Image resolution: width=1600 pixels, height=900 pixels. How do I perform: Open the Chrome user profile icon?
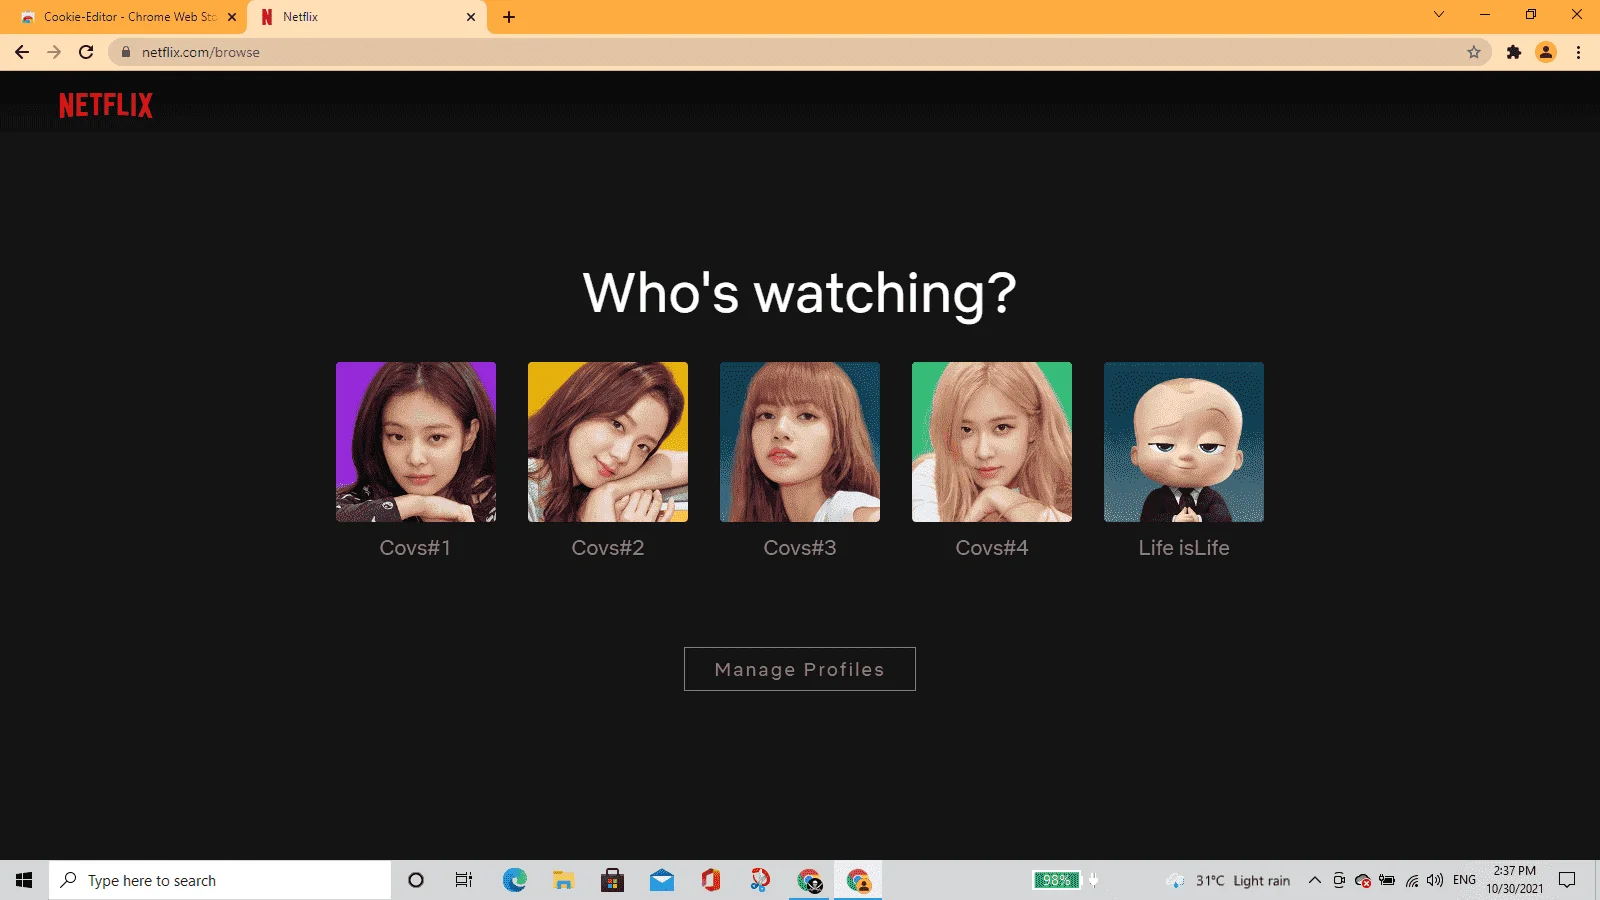1546,52
